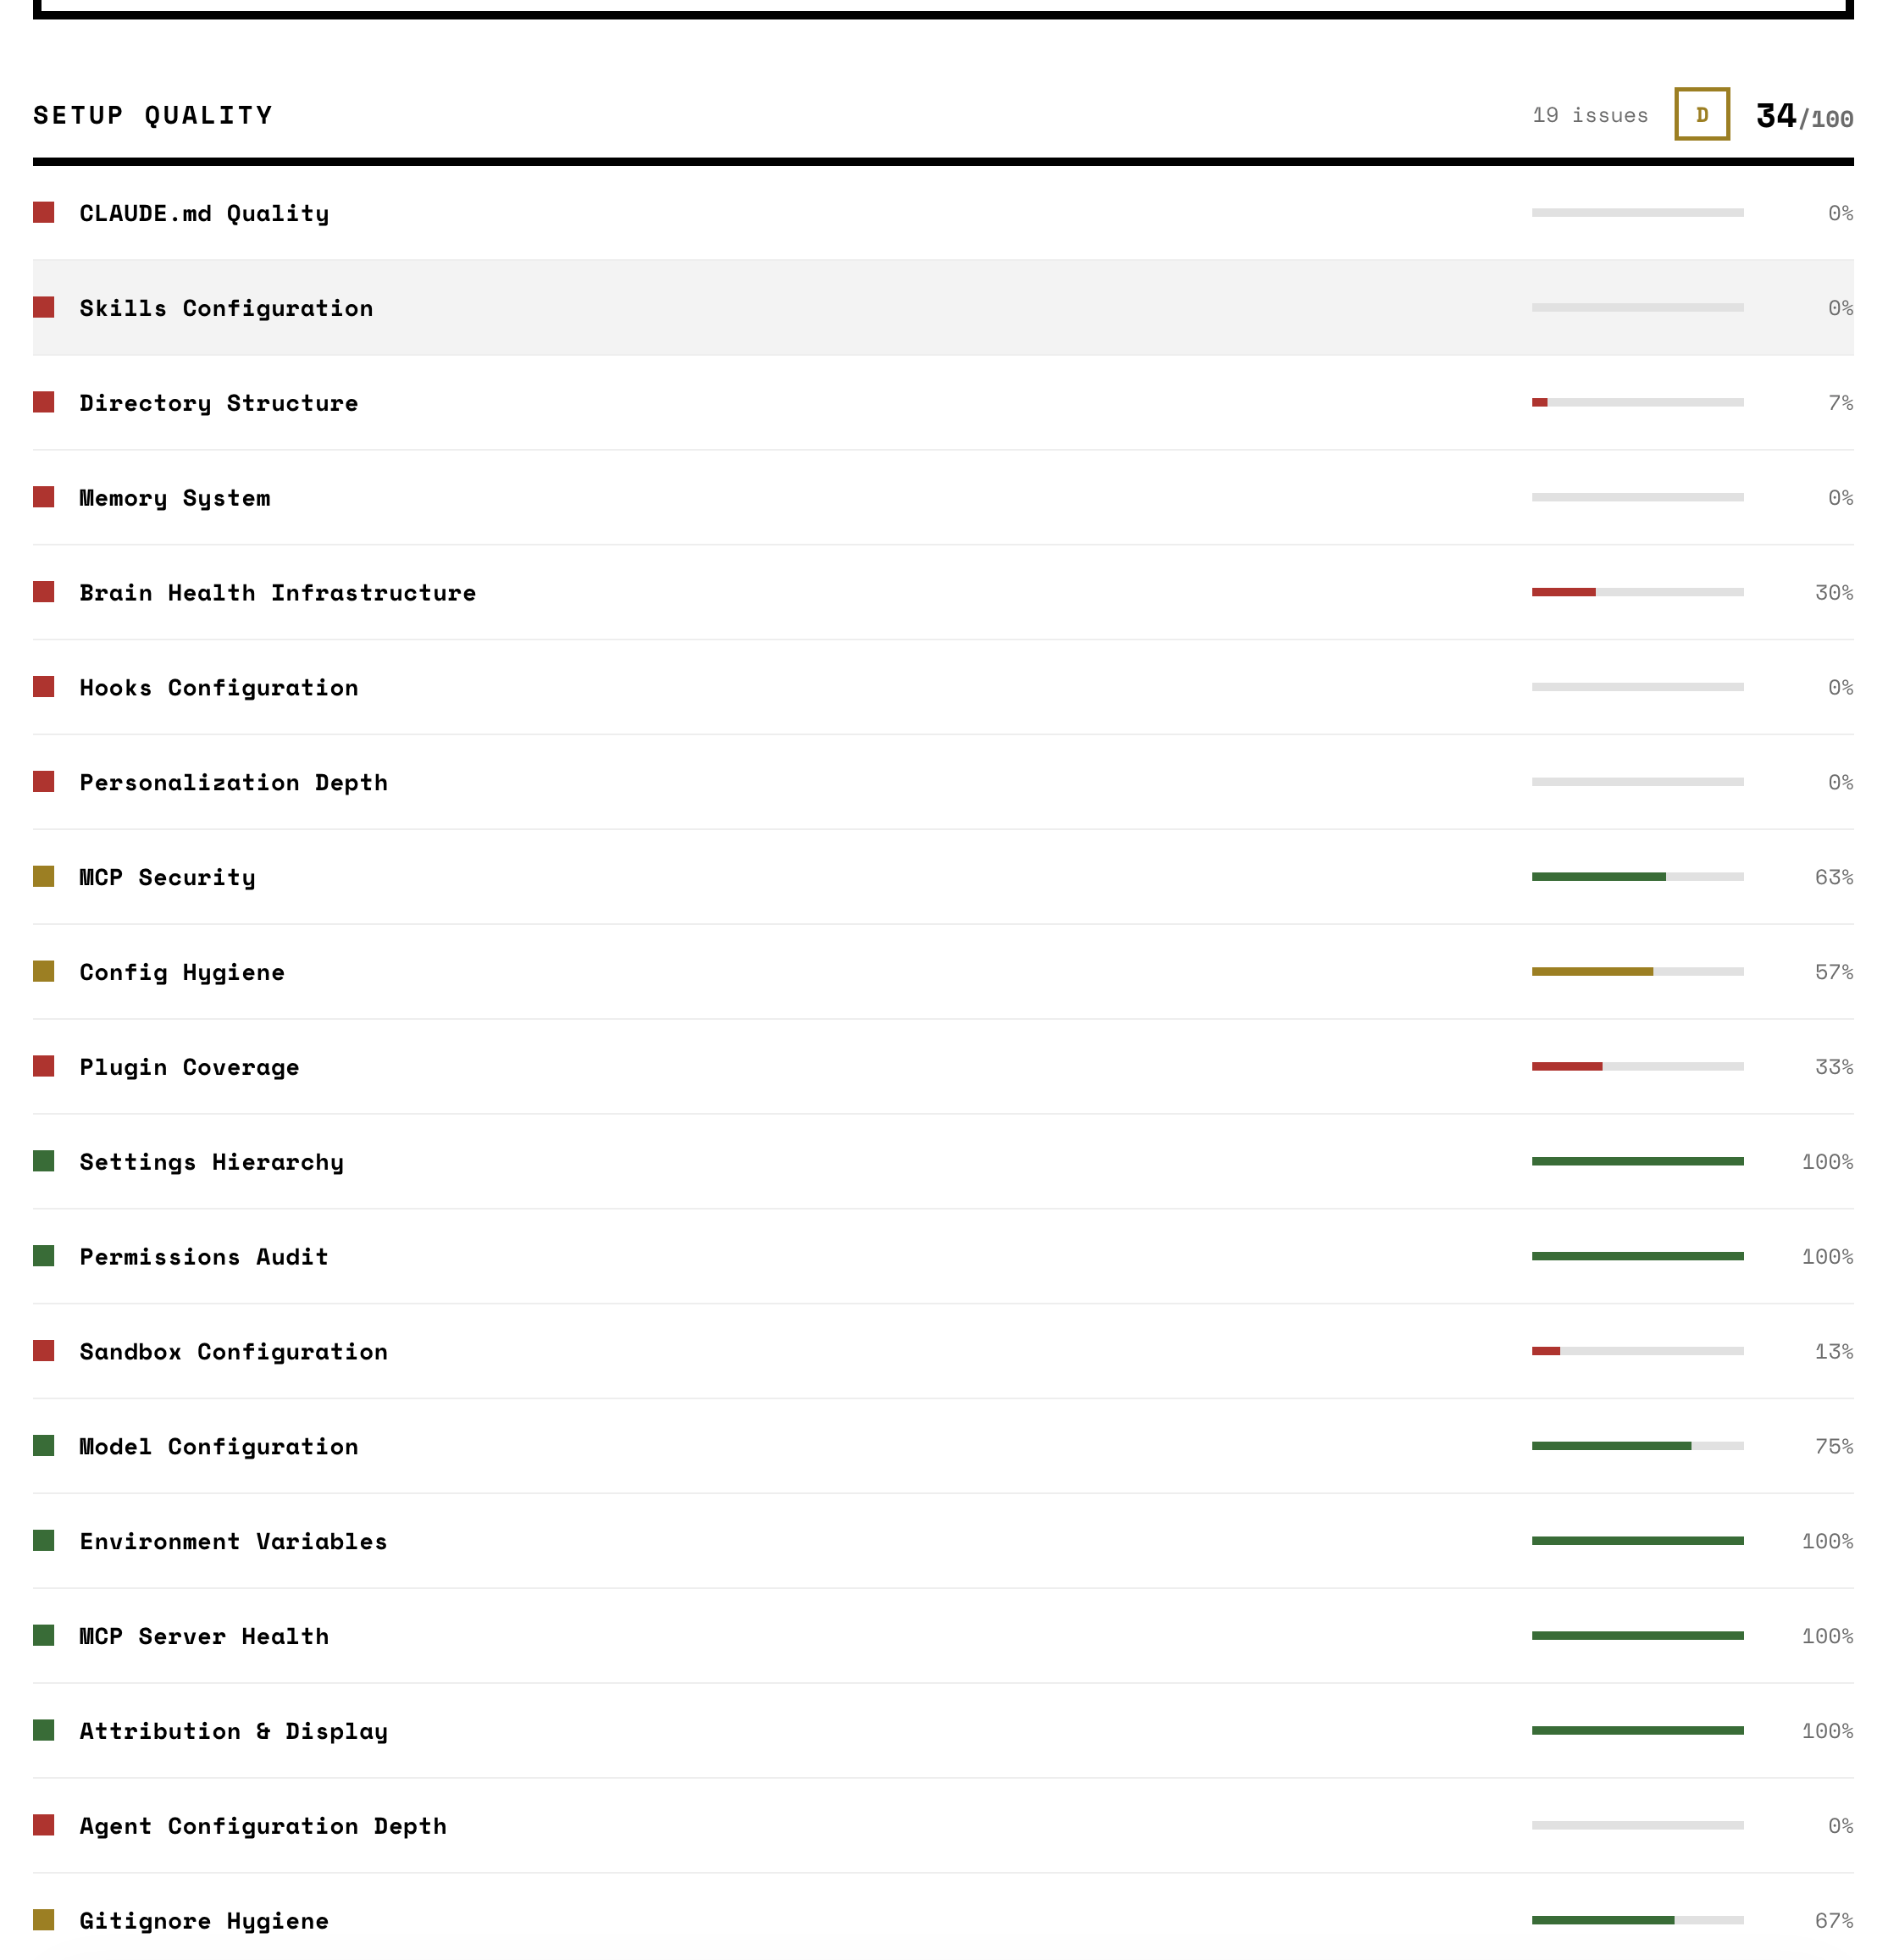Screen dimensions: 1877x1960
Task: Expand the Skills Configuration row
Action: [226, 307]
